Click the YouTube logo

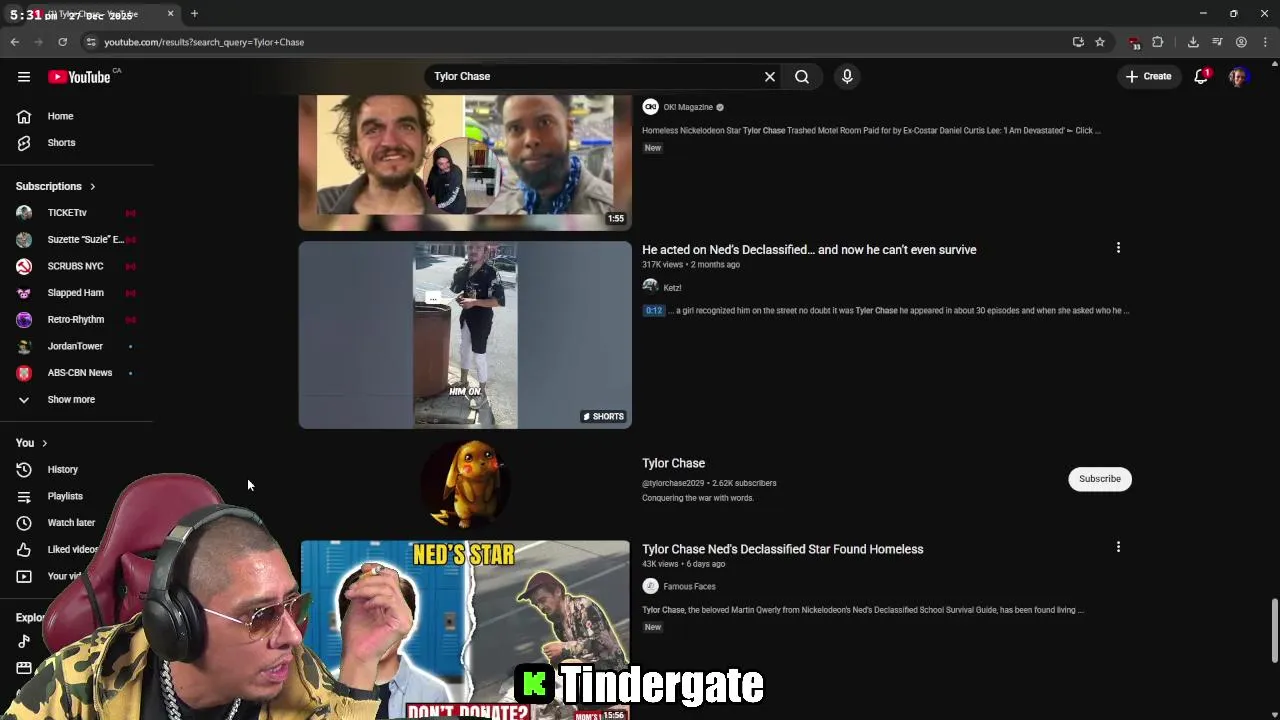click(79, 77)
